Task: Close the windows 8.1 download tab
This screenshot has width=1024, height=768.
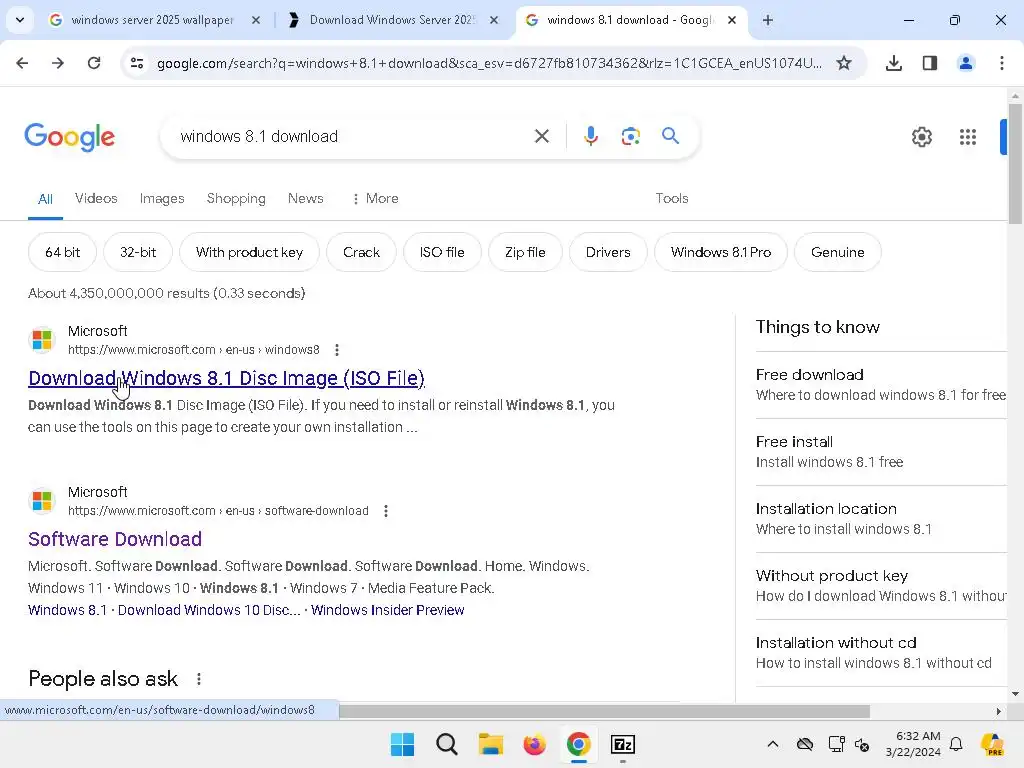Action: coord(732,20)
